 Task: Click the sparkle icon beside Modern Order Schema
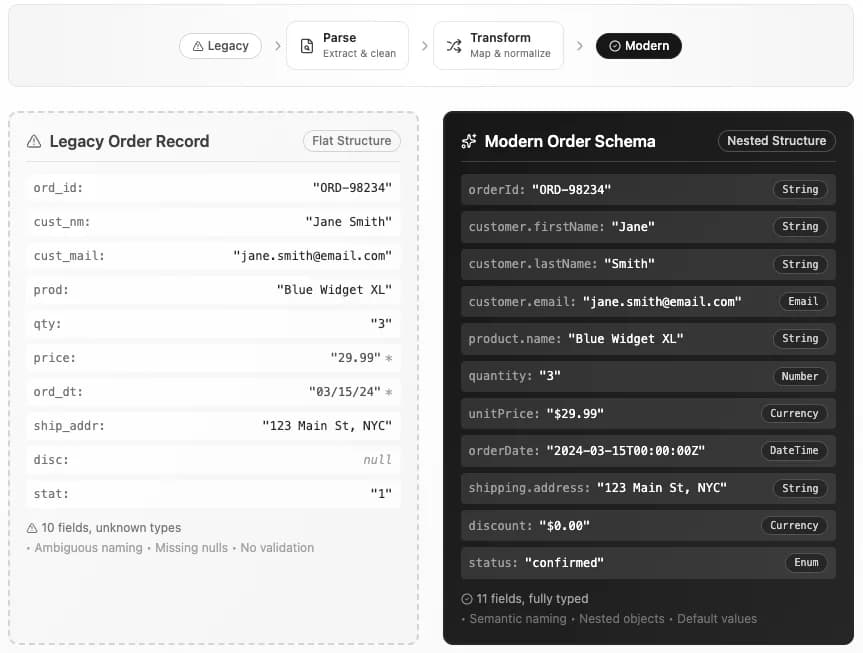[x=469, y=141]
